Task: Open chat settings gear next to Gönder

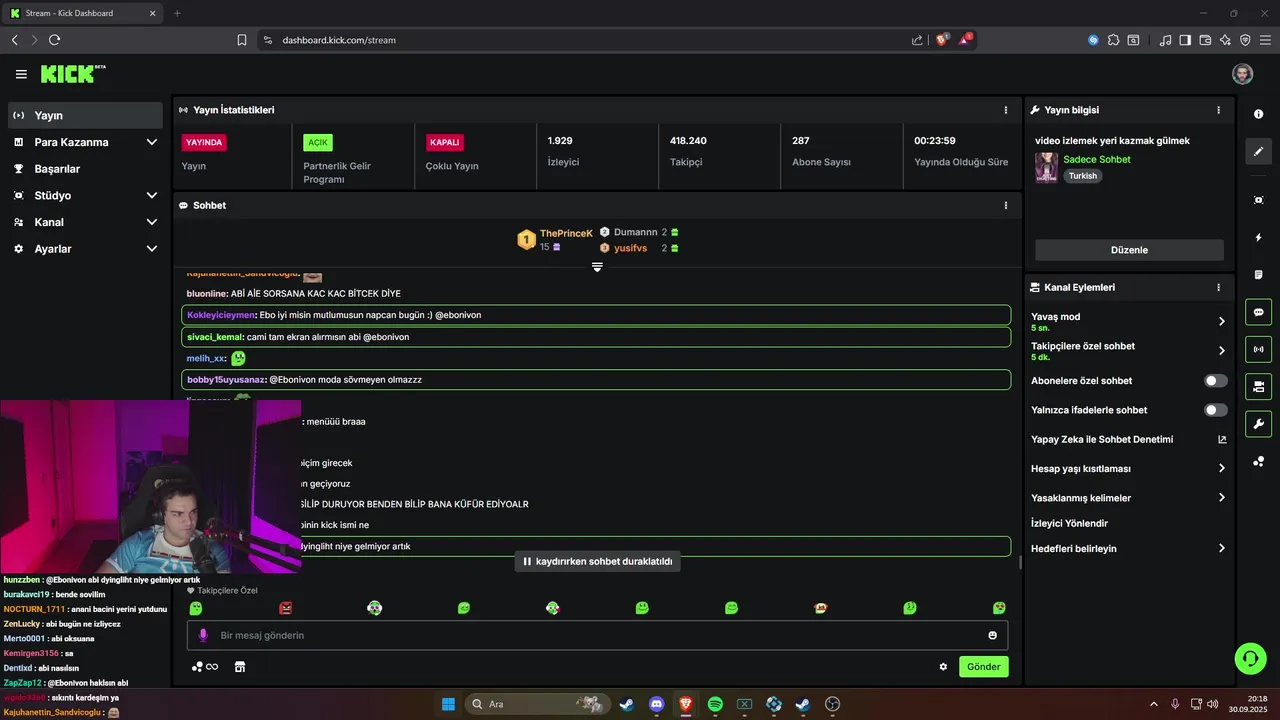Action: pyautogui.click(x=943, y=667)
